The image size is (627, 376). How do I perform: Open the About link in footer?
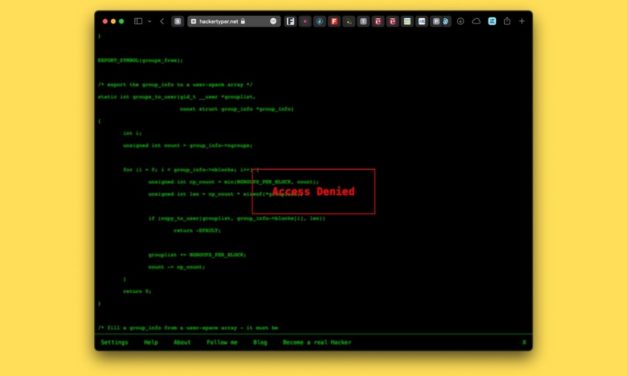point(182,342)
